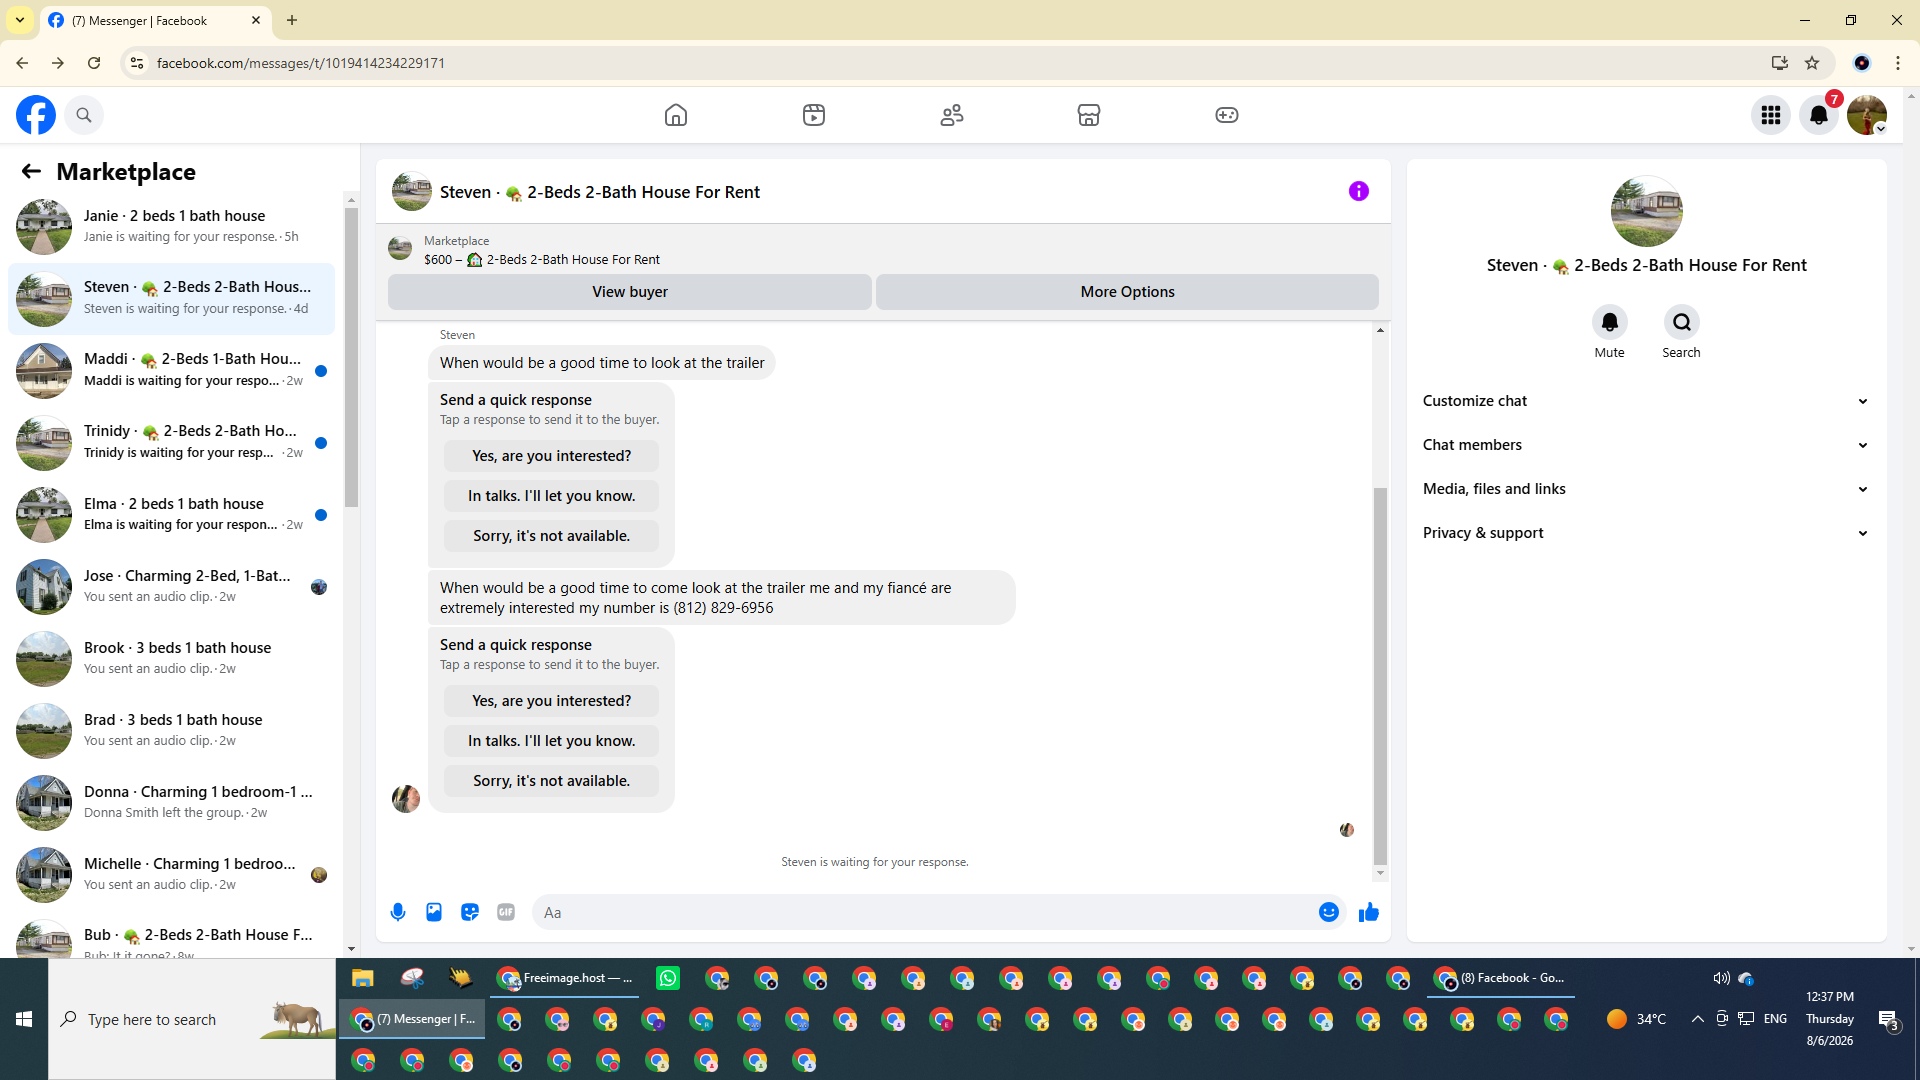This screenshot has width=1920, height=1080.
Task: Click More Options button
Action: pos(1127,292)
